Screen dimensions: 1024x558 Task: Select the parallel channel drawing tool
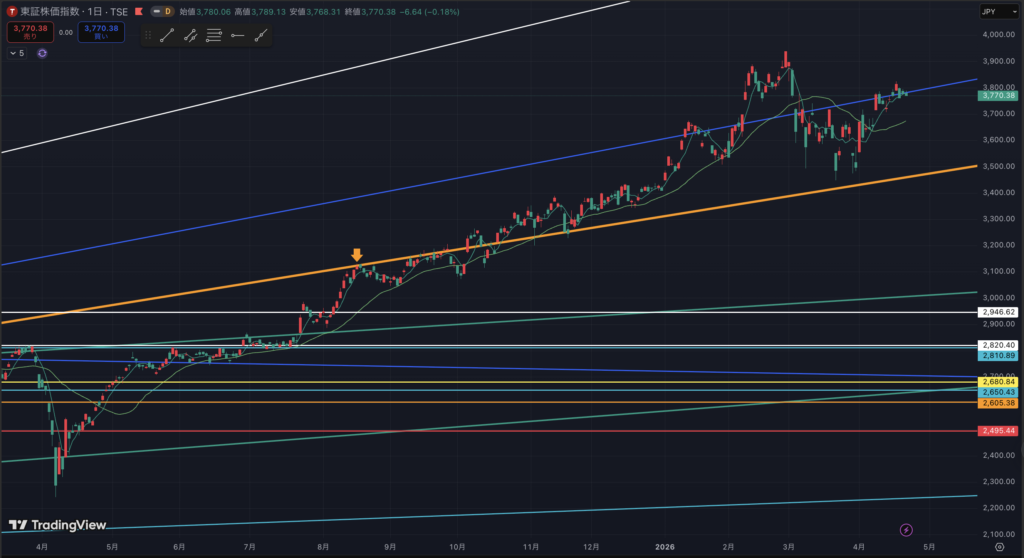[190, 35]
